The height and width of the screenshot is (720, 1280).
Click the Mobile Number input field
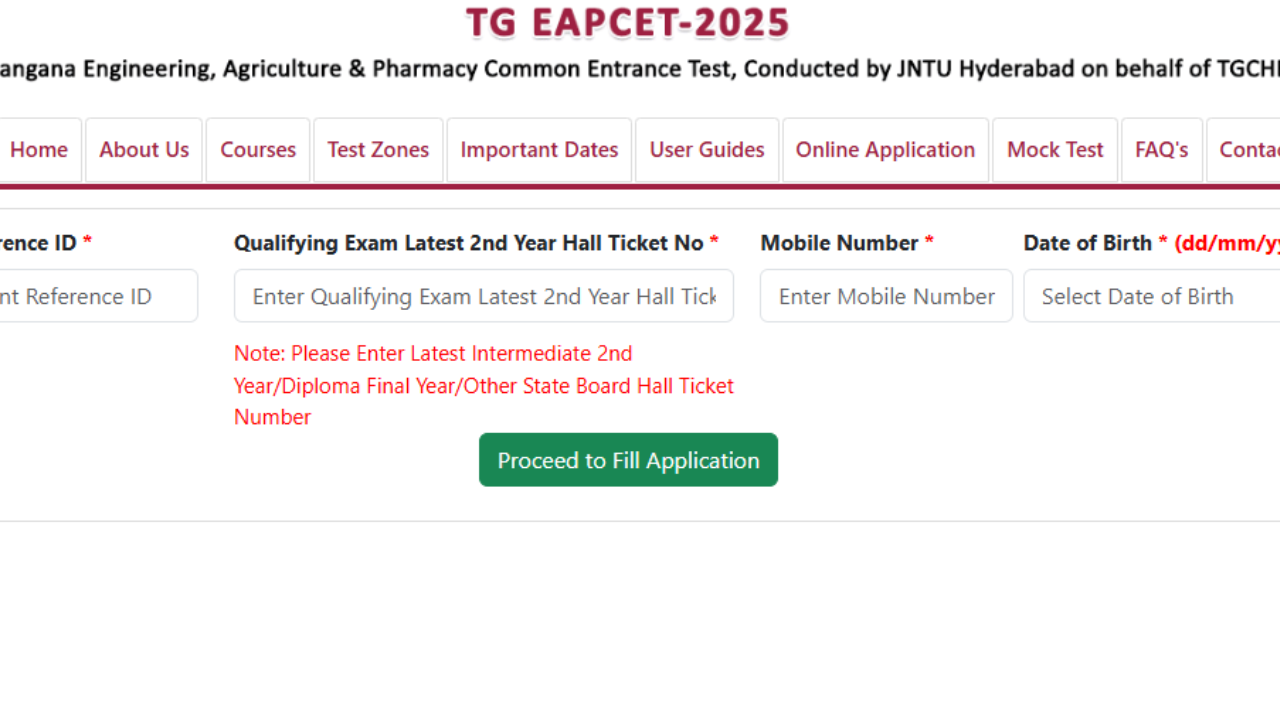click(x=886, y=296)
